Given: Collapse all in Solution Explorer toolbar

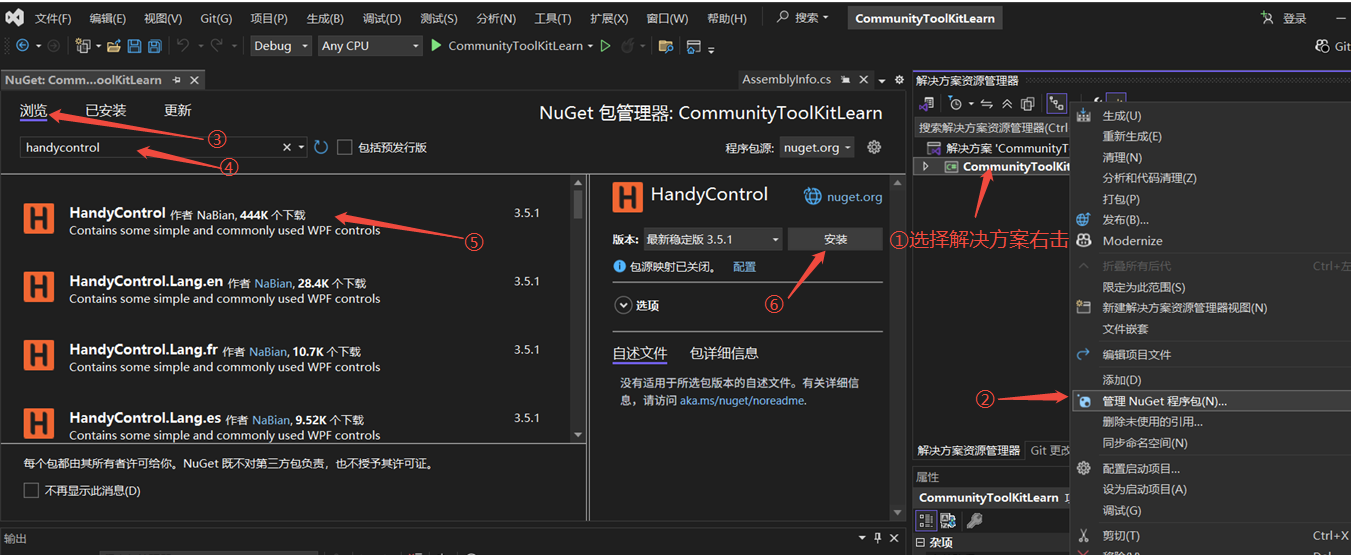Looking at the screenshot, I should 1007,103.
